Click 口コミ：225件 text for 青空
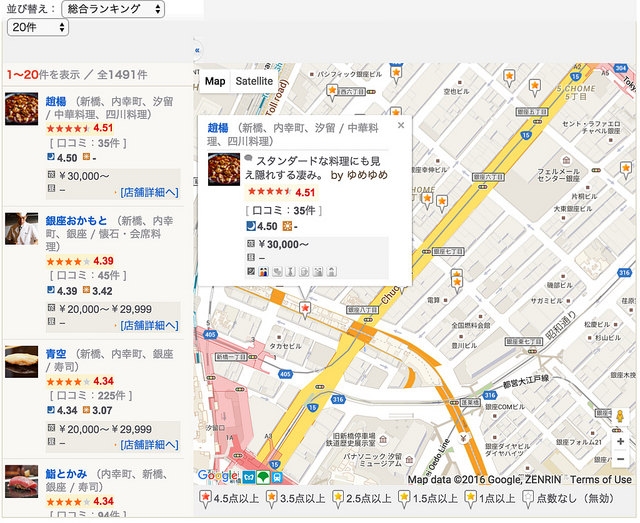 point(91,395)
